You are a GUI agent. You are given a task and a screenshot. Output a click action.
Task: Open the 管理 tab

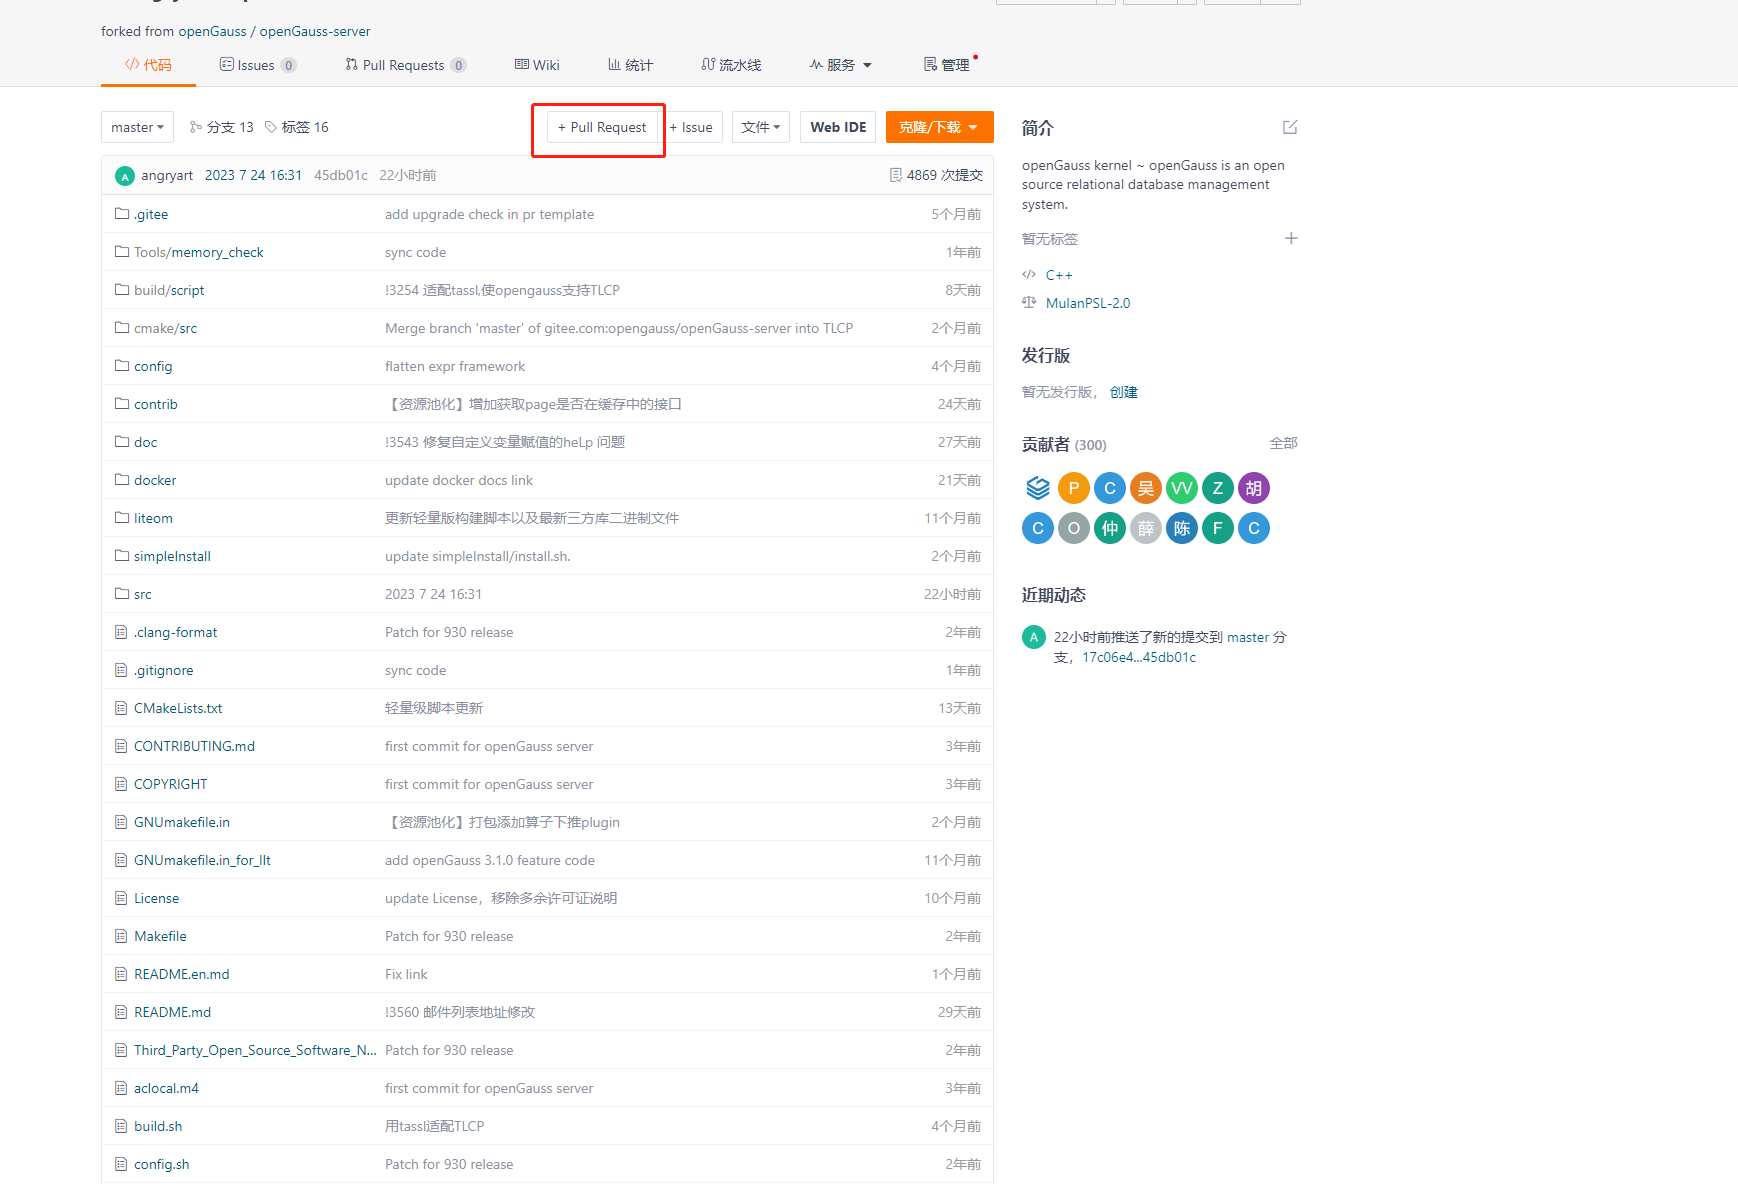[x=947, y=65]
